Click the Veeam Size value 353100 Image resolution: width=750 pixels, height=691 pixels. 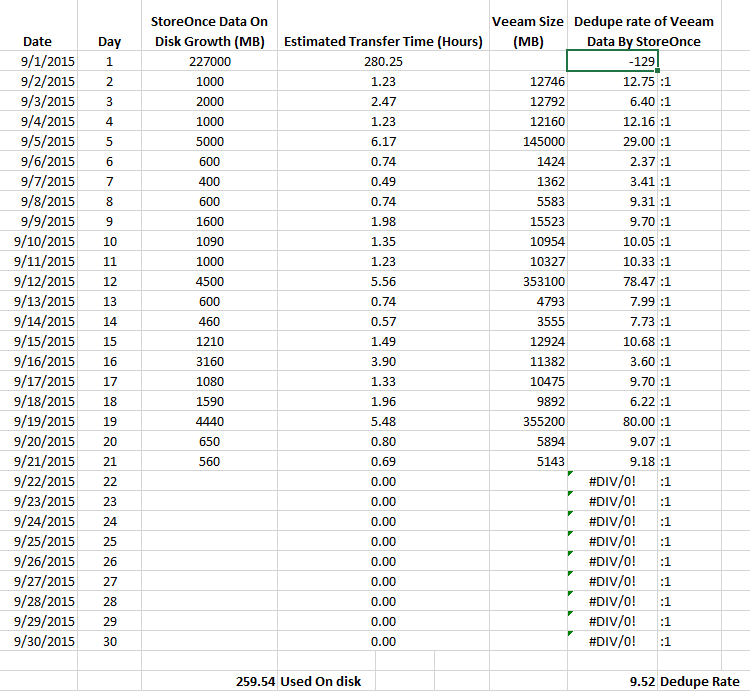coord(528,282)
